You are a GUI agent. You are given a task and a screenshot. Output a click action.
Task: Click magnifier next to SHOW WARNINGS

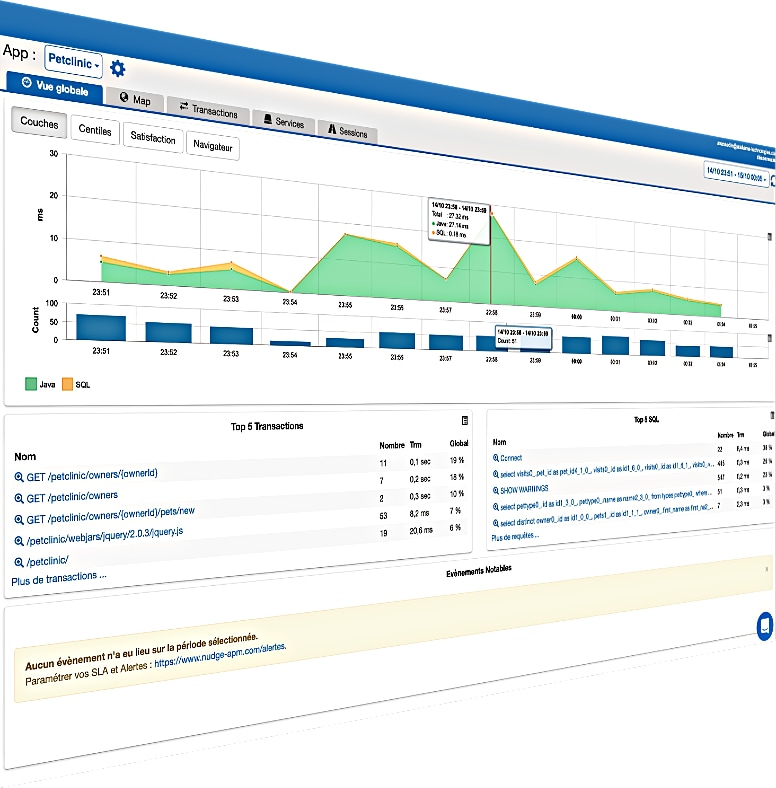496,490
